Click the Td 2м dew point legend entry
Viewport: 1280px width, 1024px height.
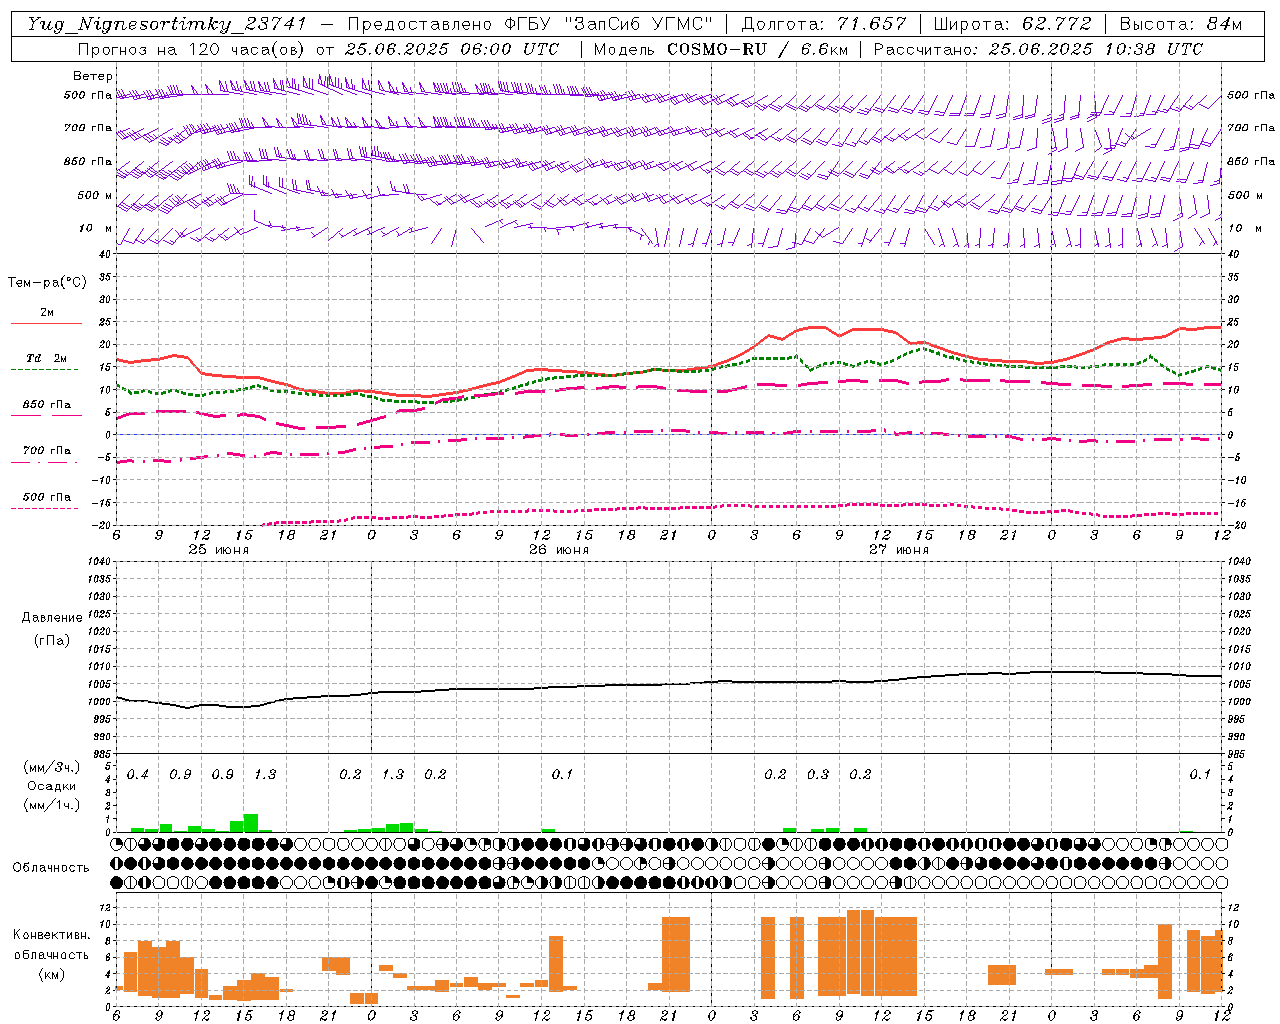tap(46, 358)
